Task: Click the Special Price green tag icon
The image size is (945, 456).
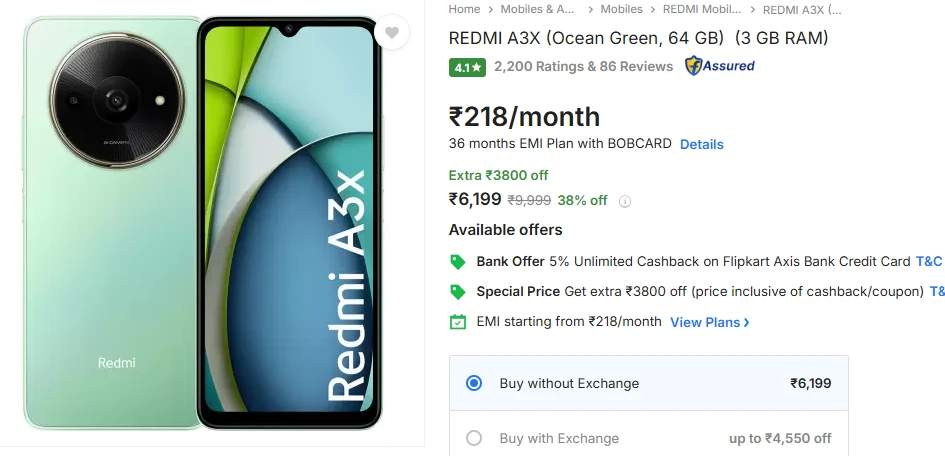Action: pyautogui.click(x=458, y=292)
